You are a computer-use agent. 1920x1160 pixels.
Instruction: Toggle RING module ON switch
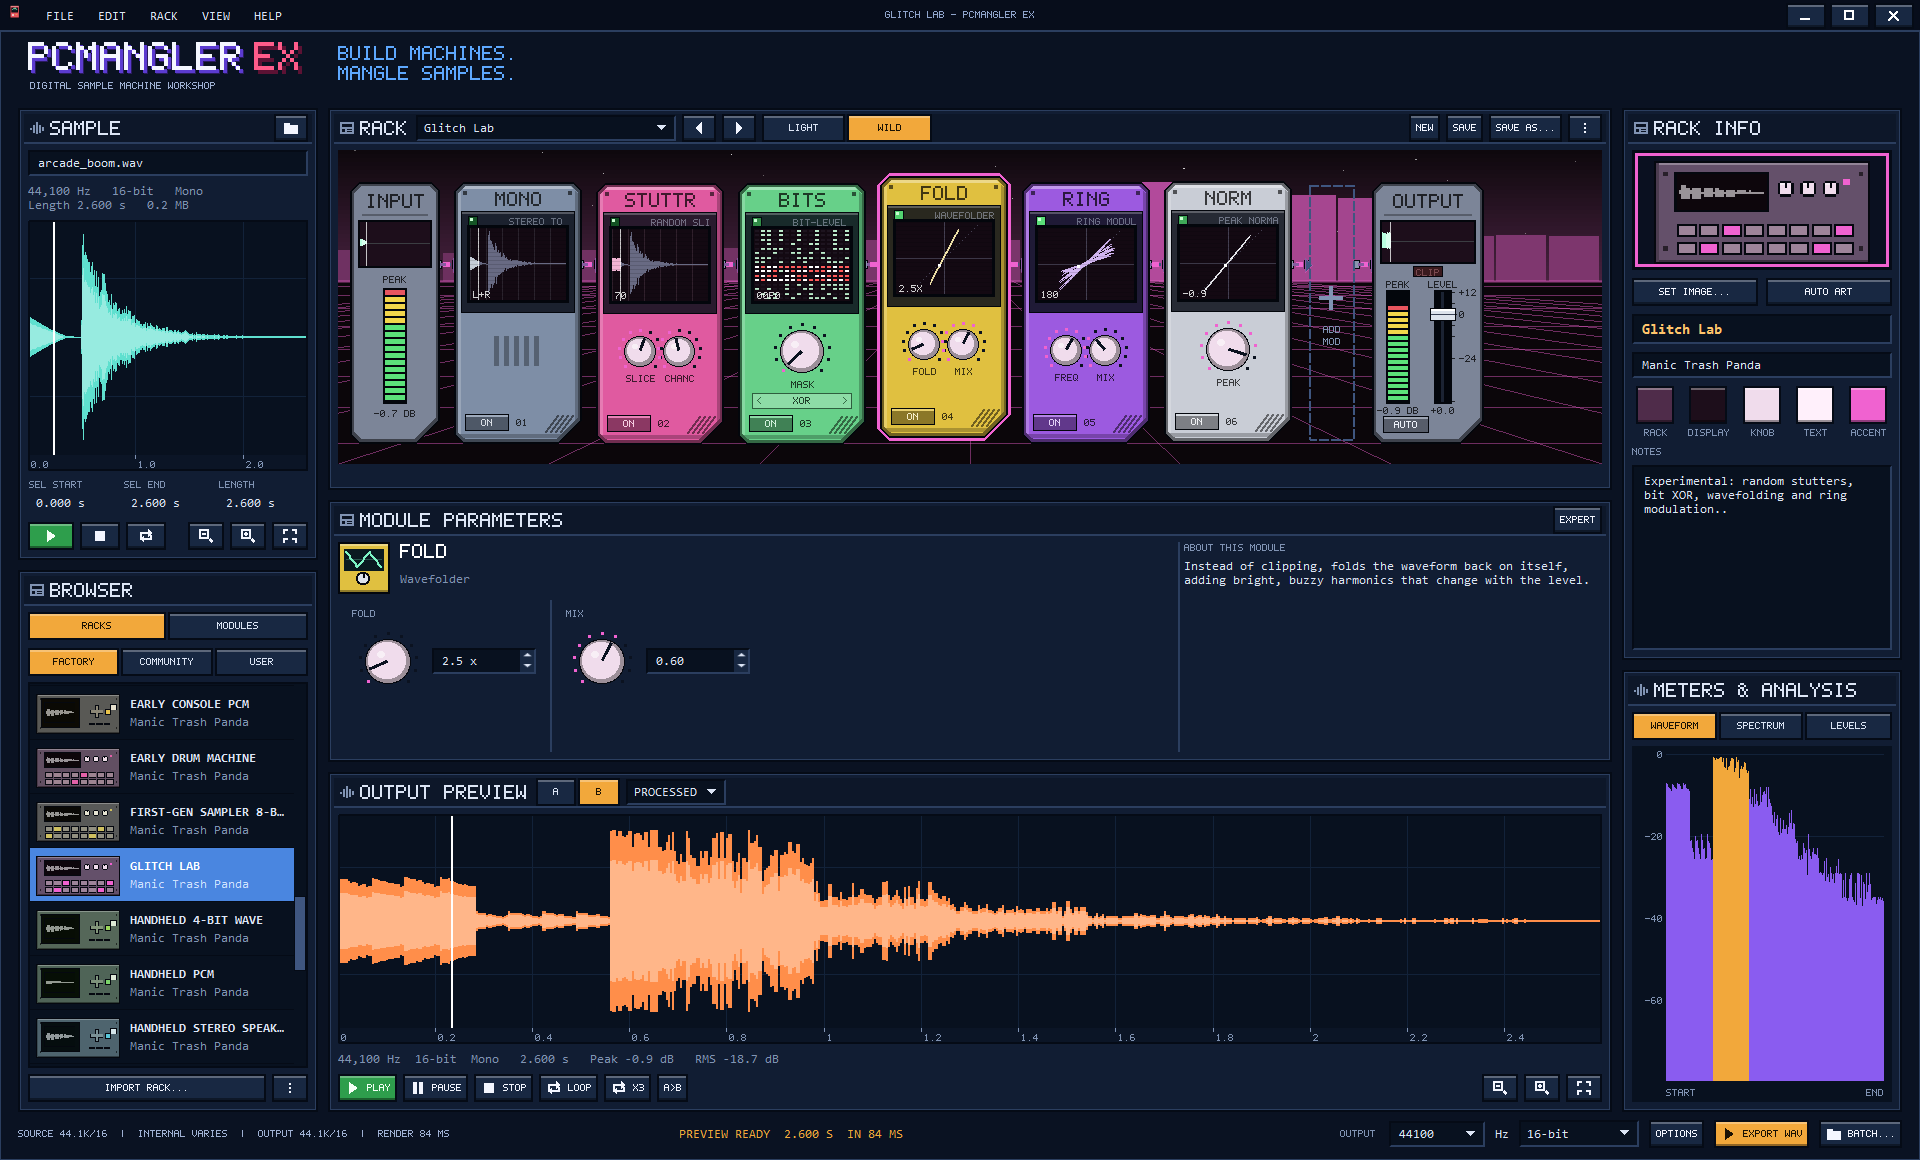pyautogui.click(x=1055, y=423)
